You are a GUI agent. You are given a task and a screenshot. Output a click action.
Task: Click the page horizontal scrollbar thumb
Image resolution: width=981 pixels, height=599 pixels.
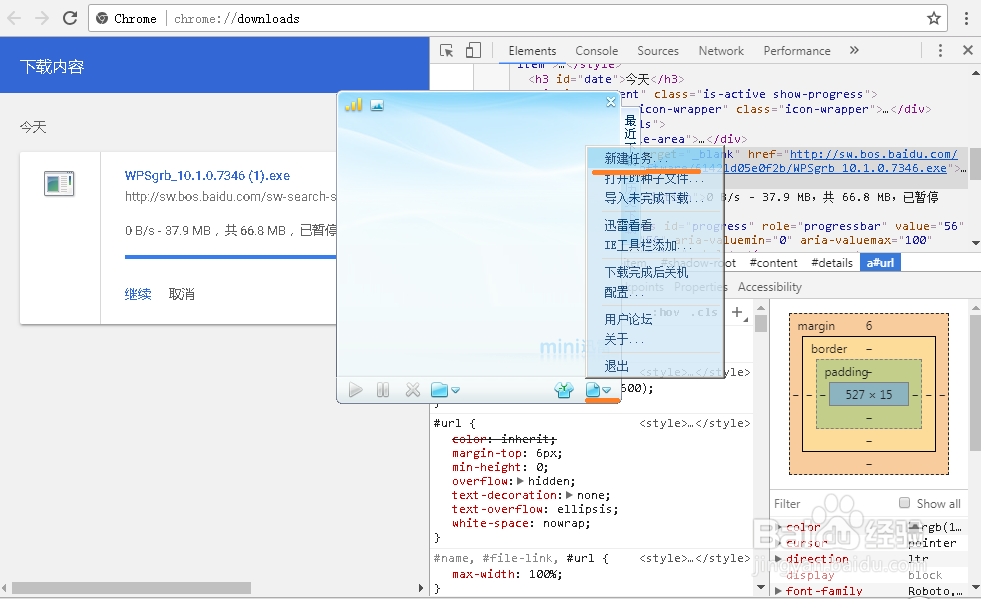(x=131, y=588)
